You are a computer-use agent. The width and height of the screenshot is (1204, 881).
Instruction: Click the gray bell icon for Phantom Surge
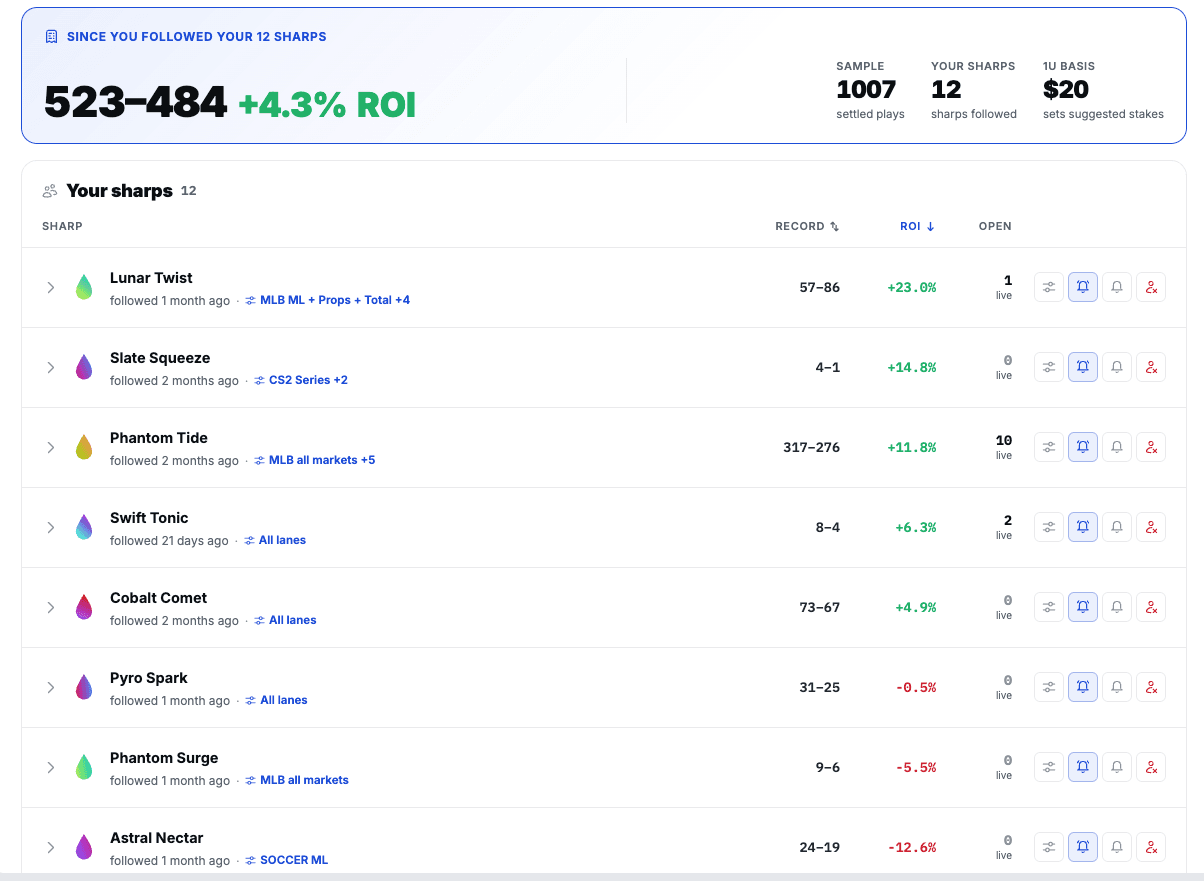click(x=1117, y=767)
